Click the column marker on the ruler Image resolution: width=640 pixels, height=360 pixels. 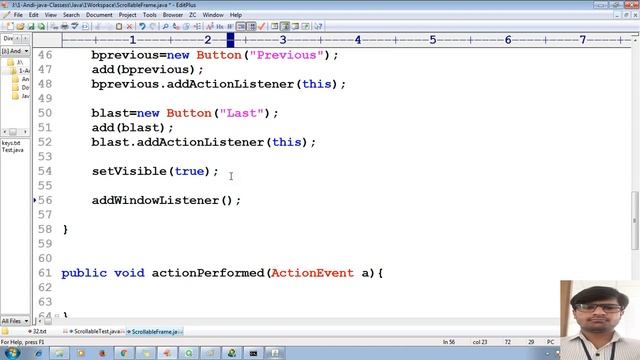[230, 40]
